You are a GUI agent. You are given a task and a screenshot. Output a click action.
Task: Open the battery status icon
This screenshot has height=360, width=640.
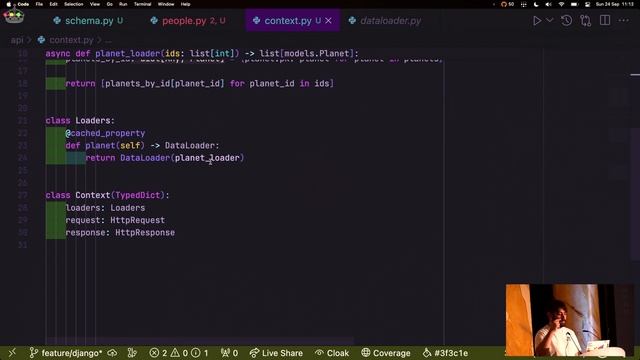click(x=574, y=4)
